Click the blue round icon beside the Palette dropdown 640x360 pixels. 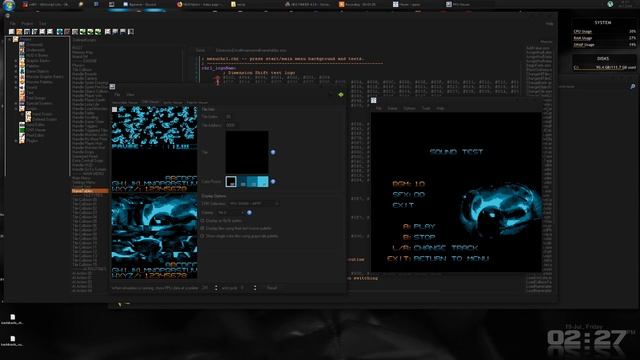pyautogui.click(x=249, y=213)
